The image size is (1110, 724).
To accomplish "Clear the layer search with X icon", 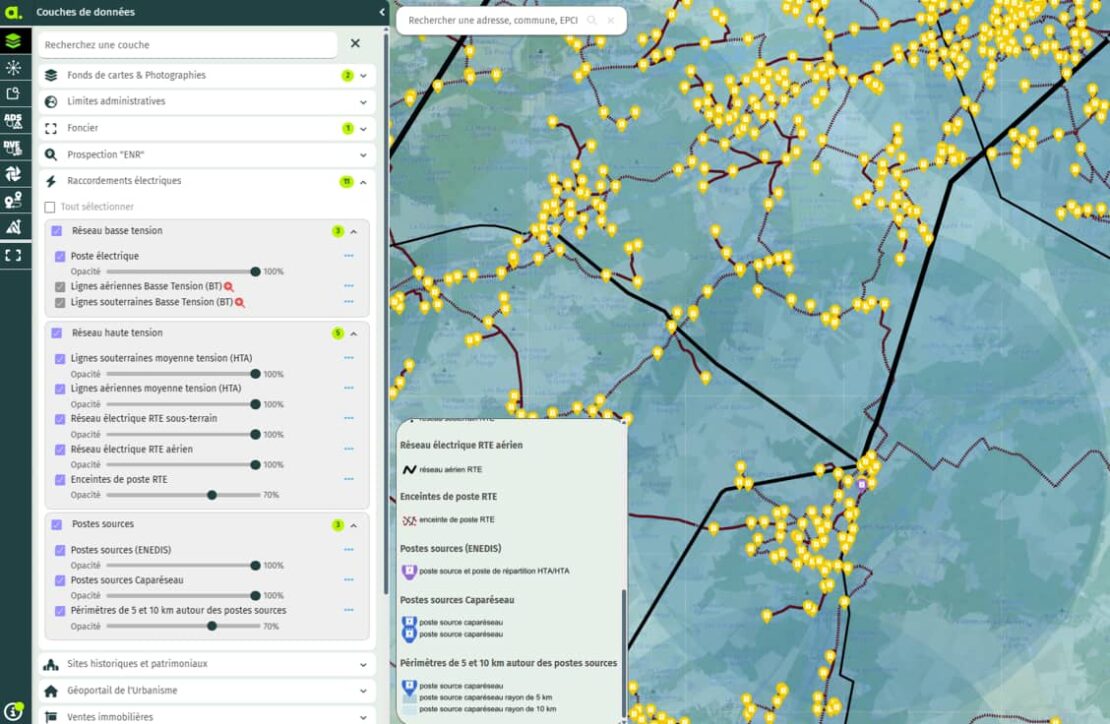I will [355, 44].
